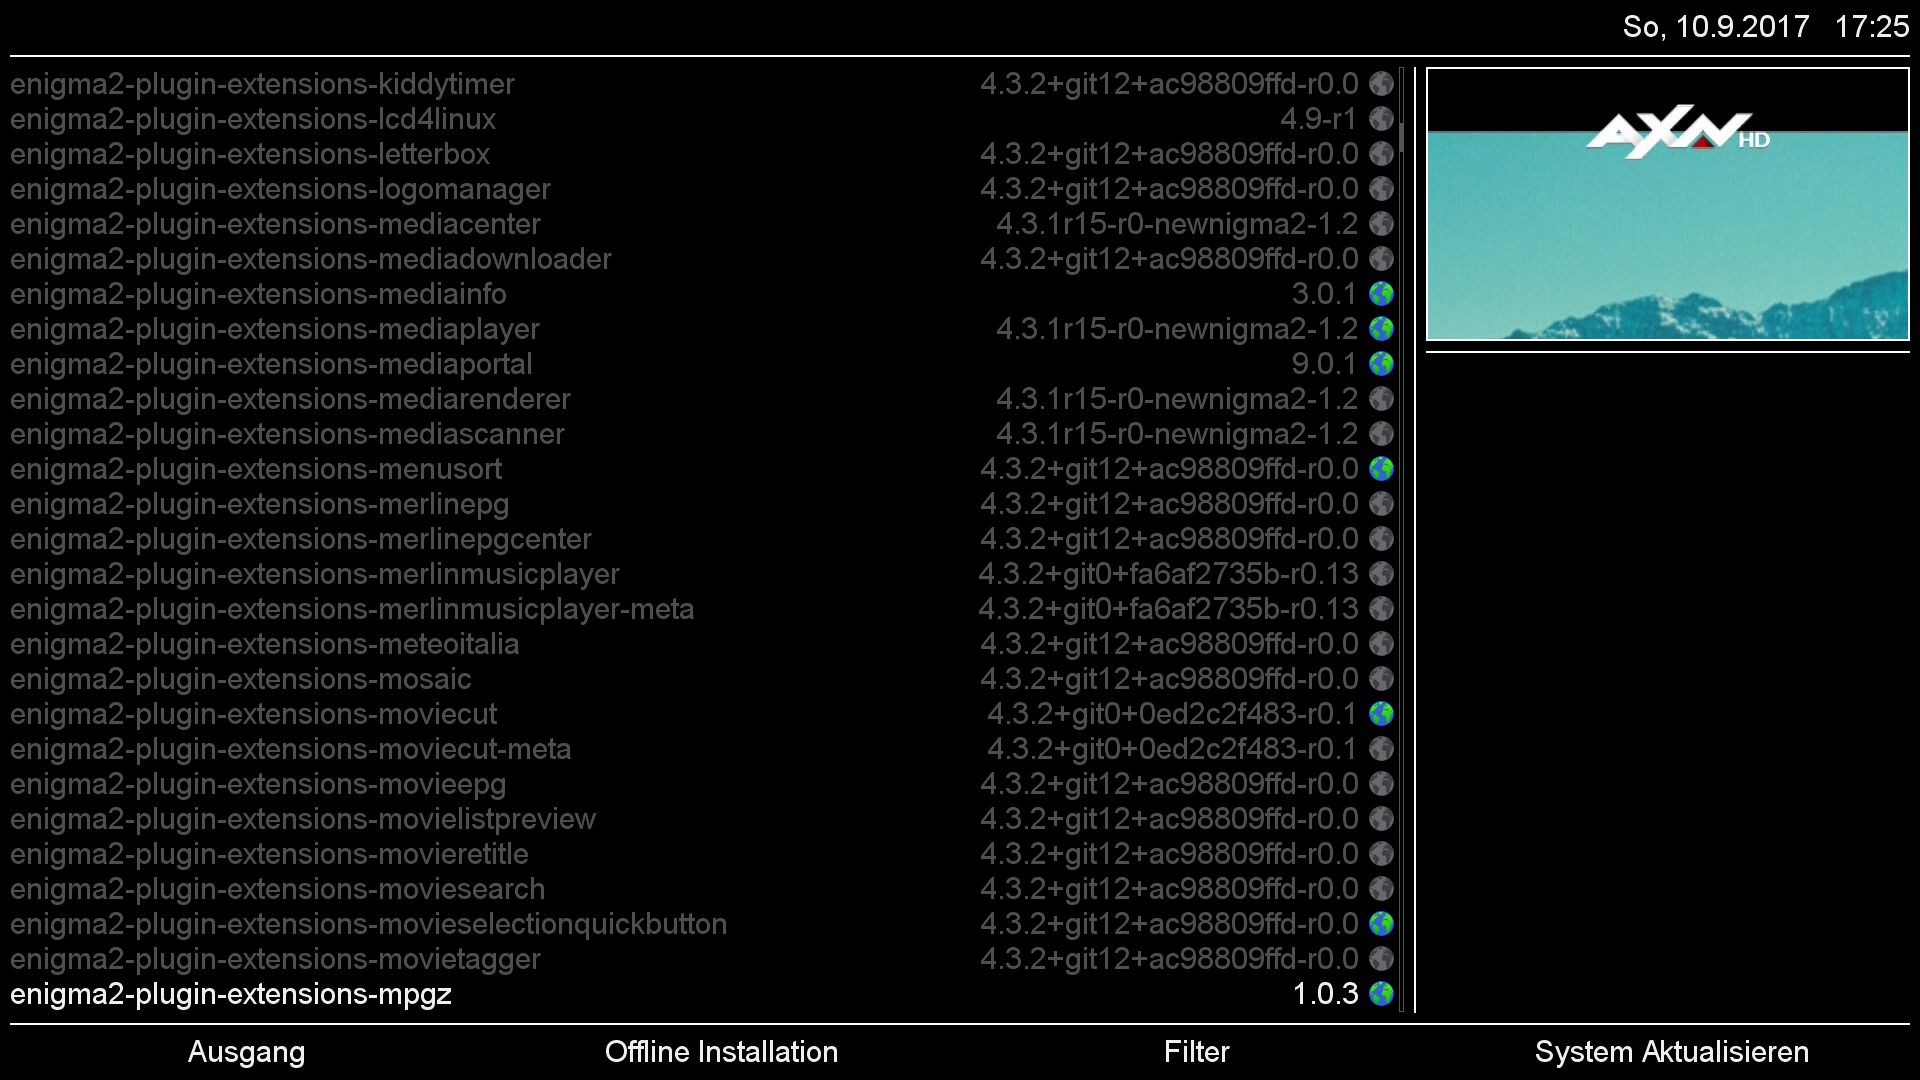This screenshot has width=1920, height=1080.
Task: Click the status globe for letterbox plugin
Action: 1381,154
